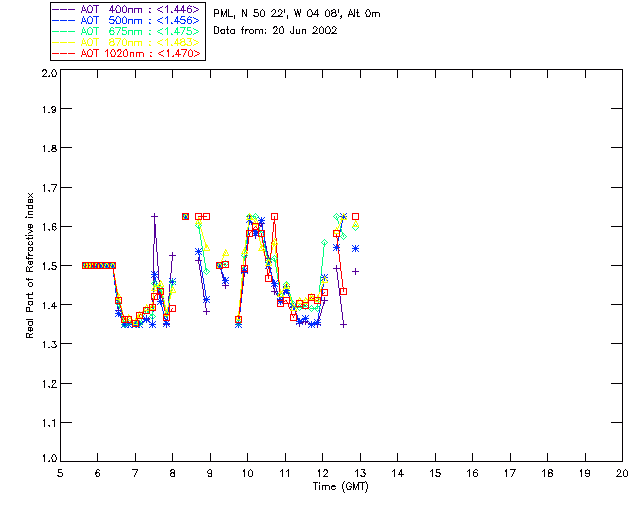Click the y-axis tick label 1.8

(x=49, y=148)
